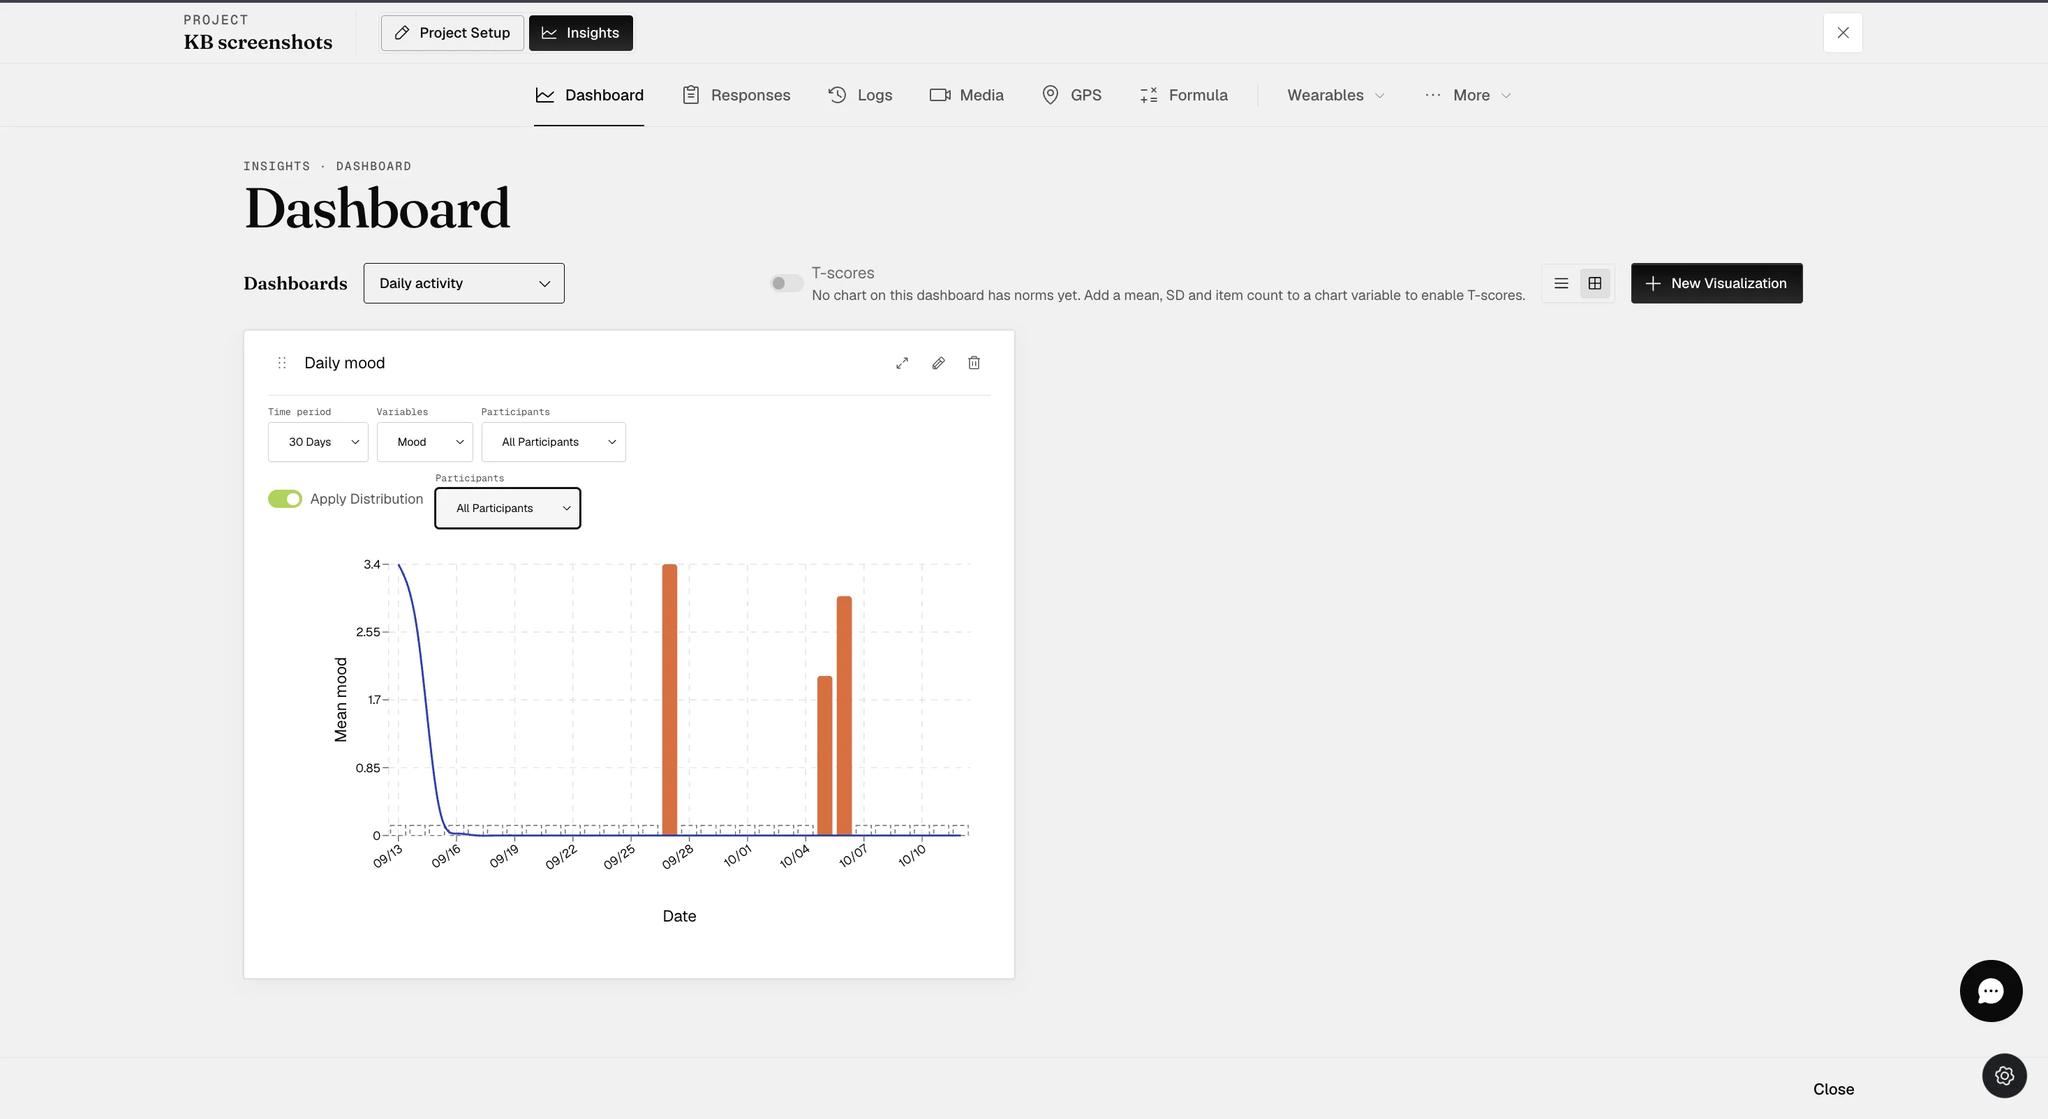
Task: Open the chat support bubble
Action: point(1991,991)
